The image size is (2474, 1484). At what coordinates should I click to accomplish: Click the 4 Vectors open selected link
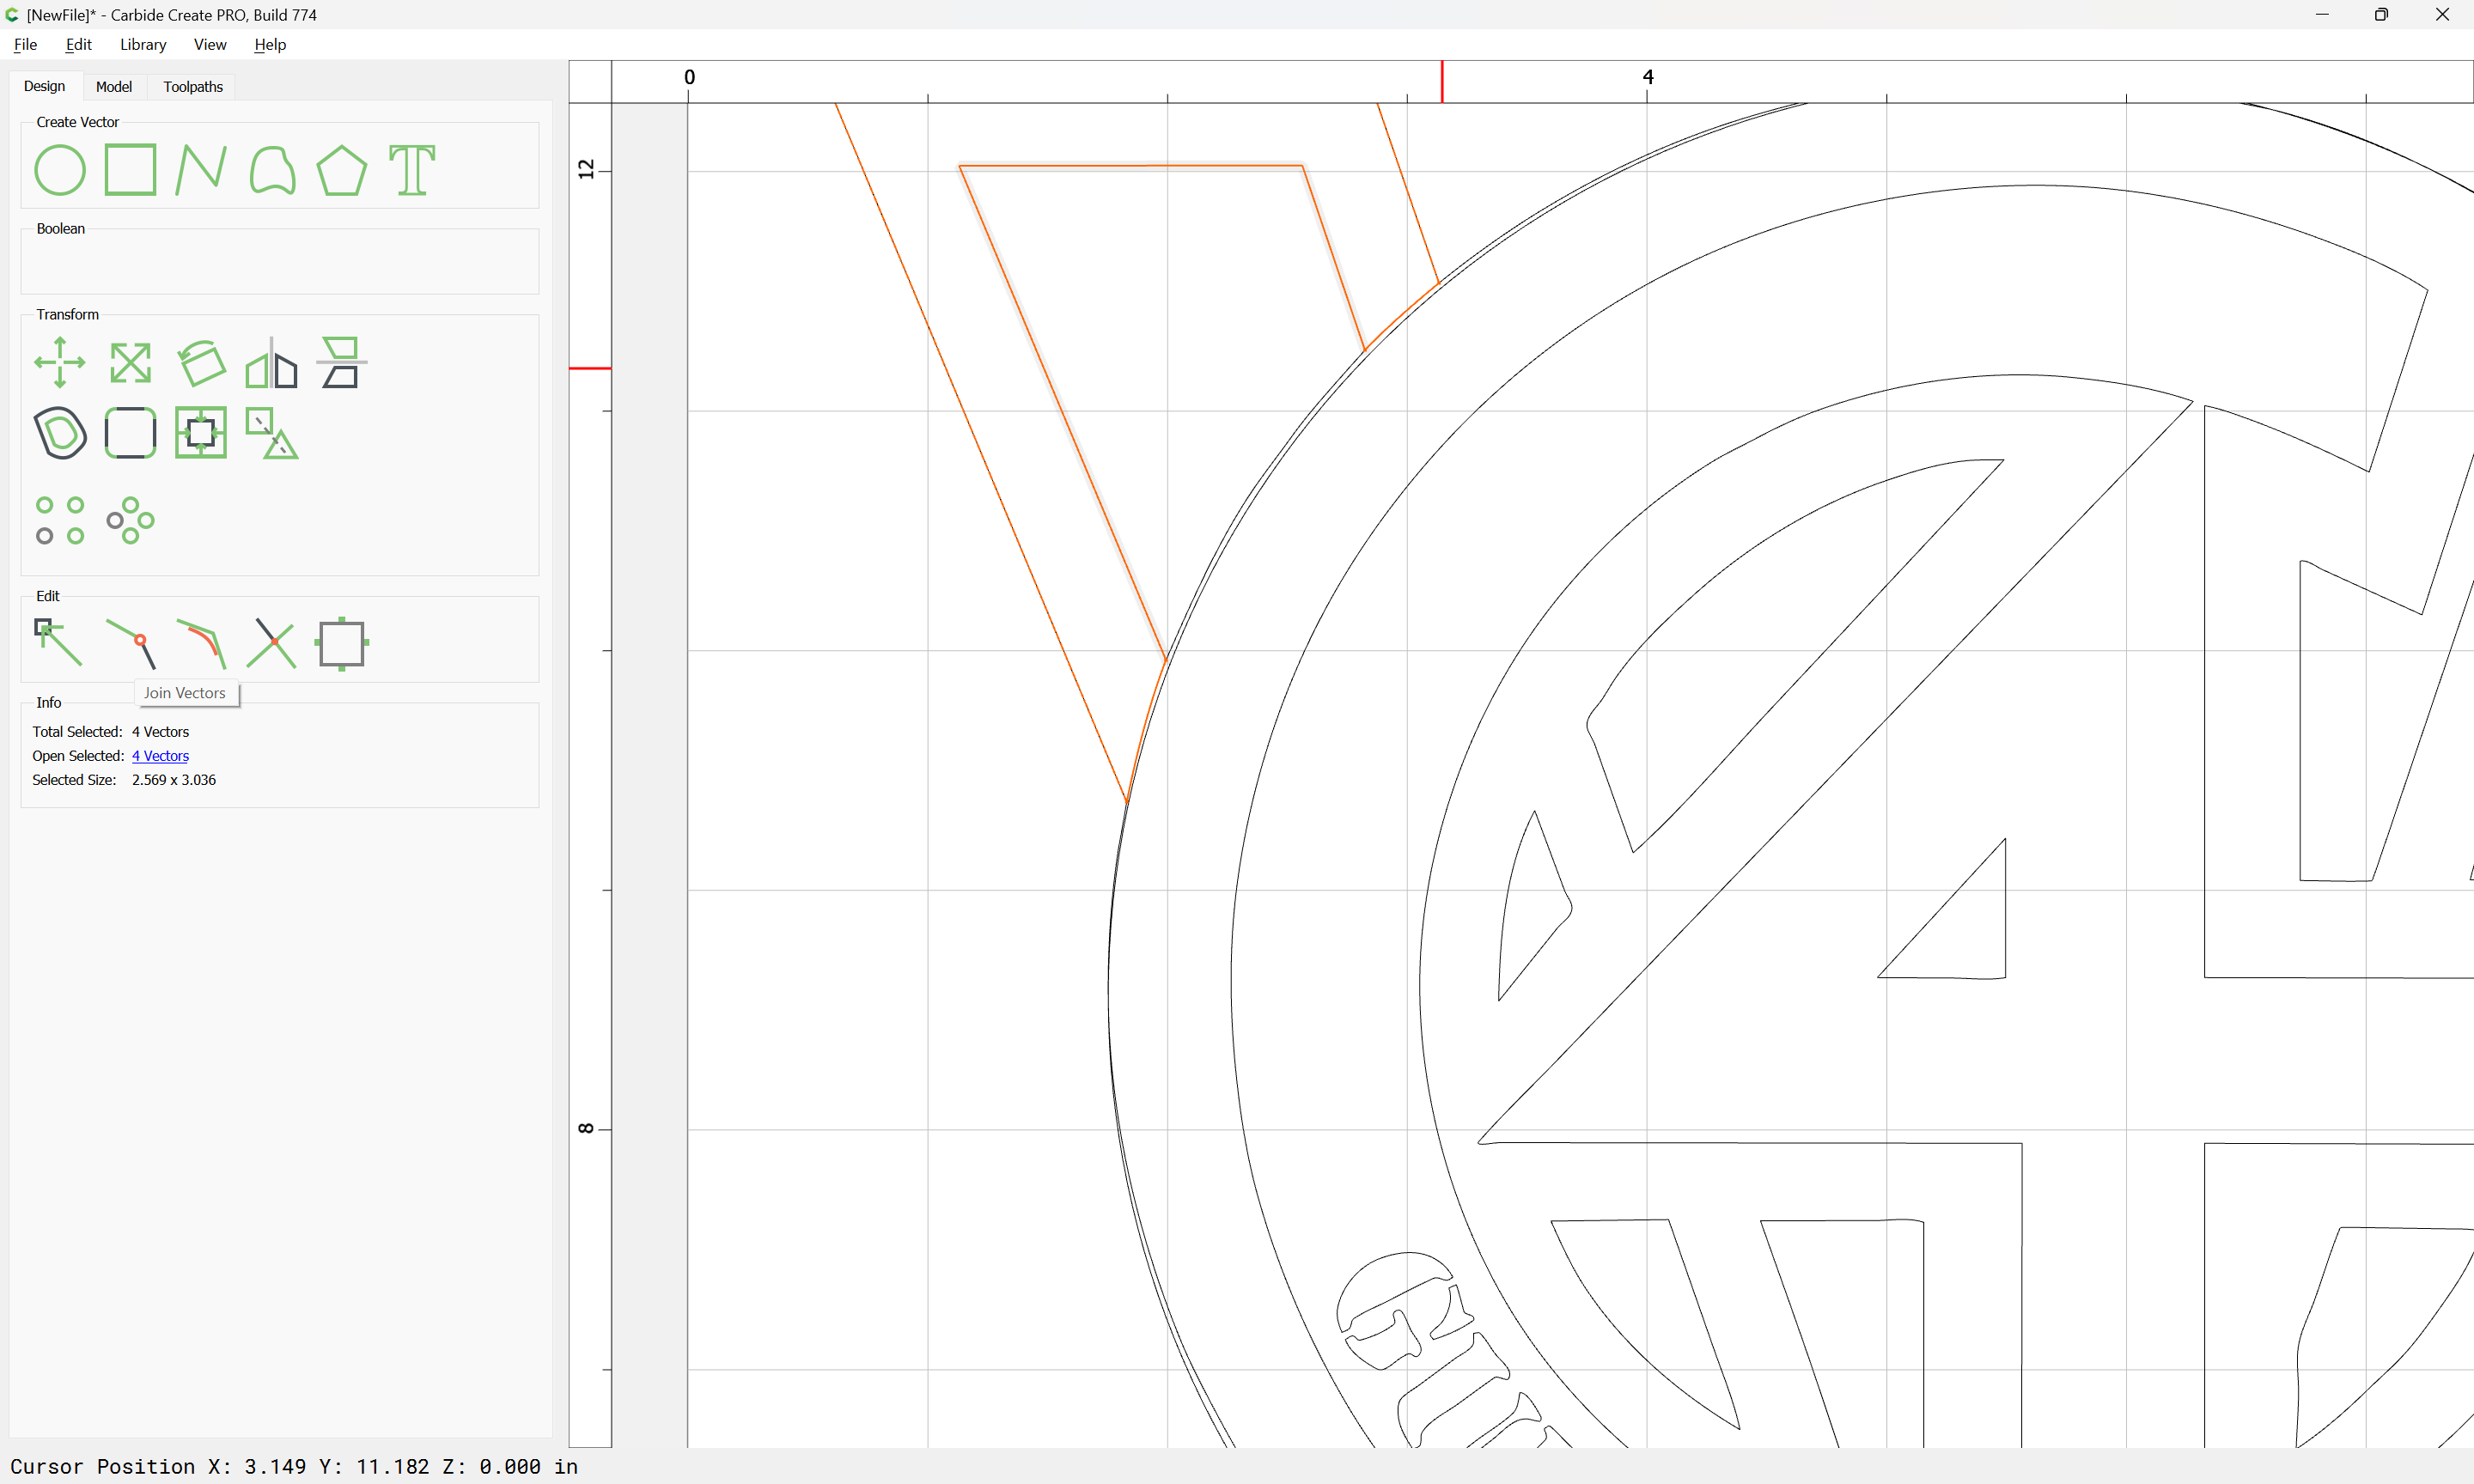coord(160,756)
